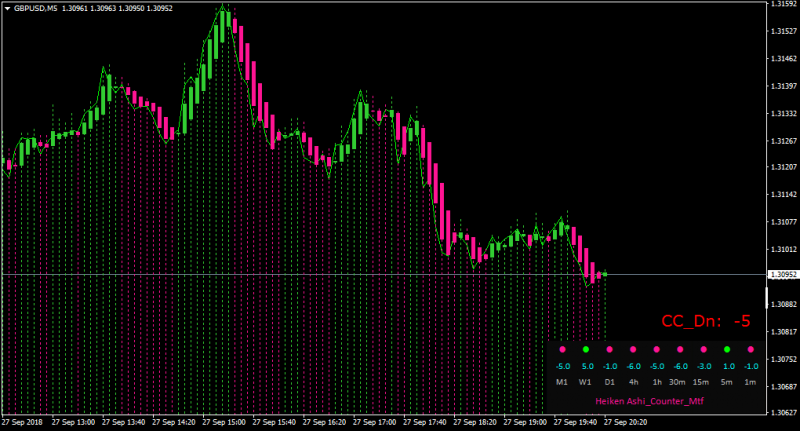Click the 1m timeframe label
Image resolution: width=800 pixels, height=431 pixels.
click(750, 382)
